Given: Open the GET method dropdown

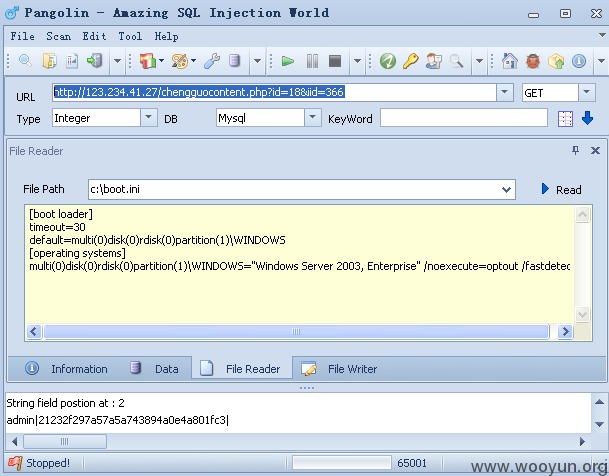Looking at the screenshot, I should 586,92.
